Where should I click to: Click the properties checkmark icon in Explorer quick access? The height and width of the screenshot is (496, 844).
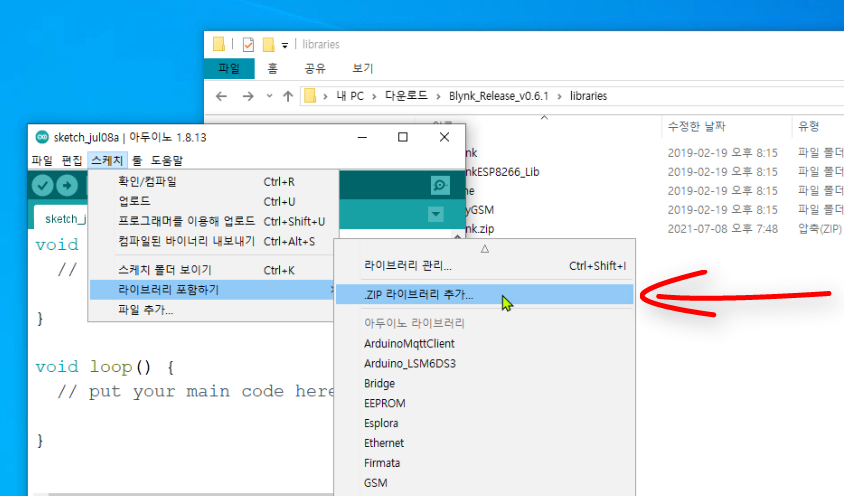(x=248, y=44)
